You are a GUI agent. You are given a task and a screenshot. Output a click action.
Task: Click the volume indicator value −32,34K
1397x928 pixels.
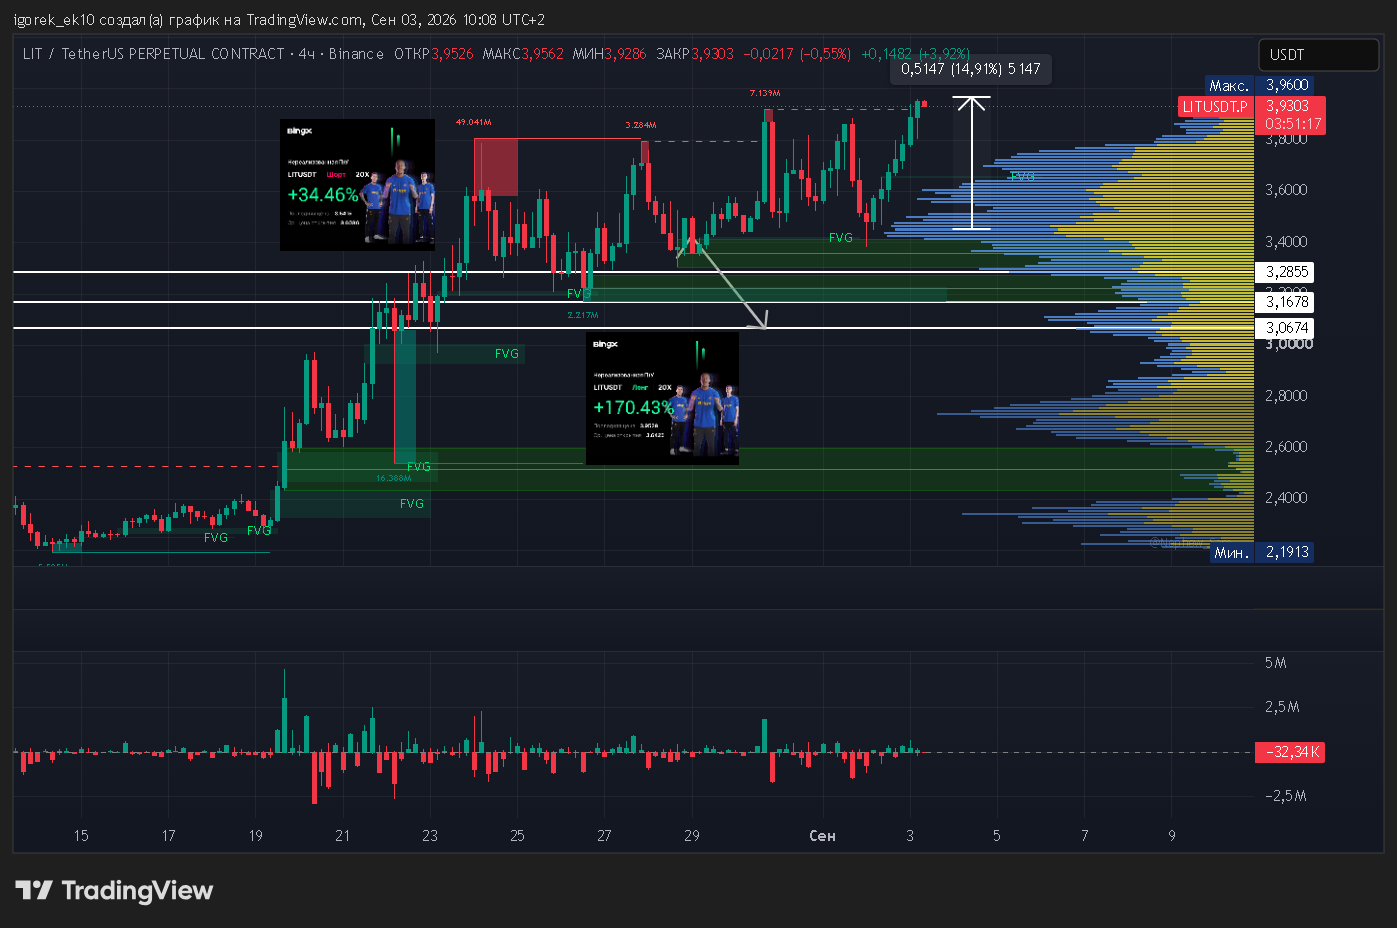coord(1290,752)
